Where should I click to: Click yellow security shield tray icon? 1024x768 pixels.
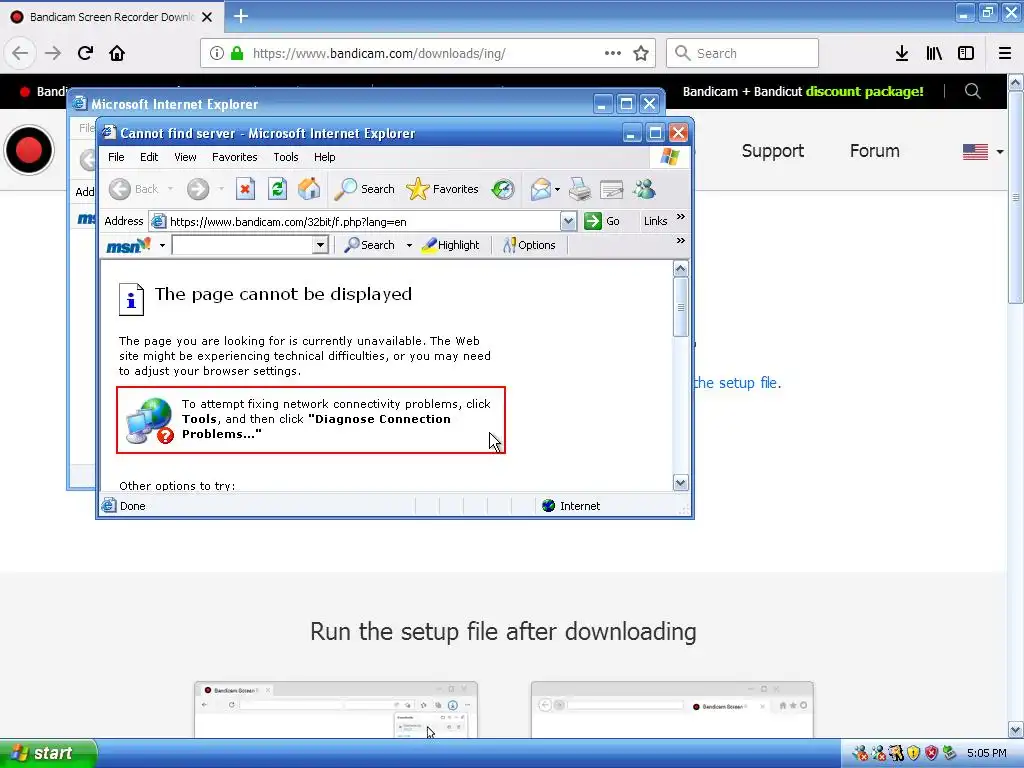(x=913, y=753)
